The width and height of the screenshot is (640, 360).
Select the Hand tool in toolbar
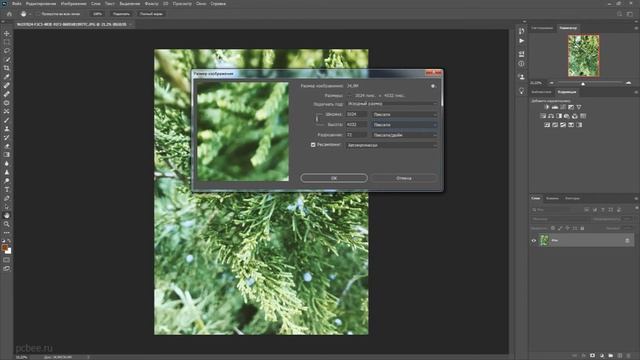point(7,215)
